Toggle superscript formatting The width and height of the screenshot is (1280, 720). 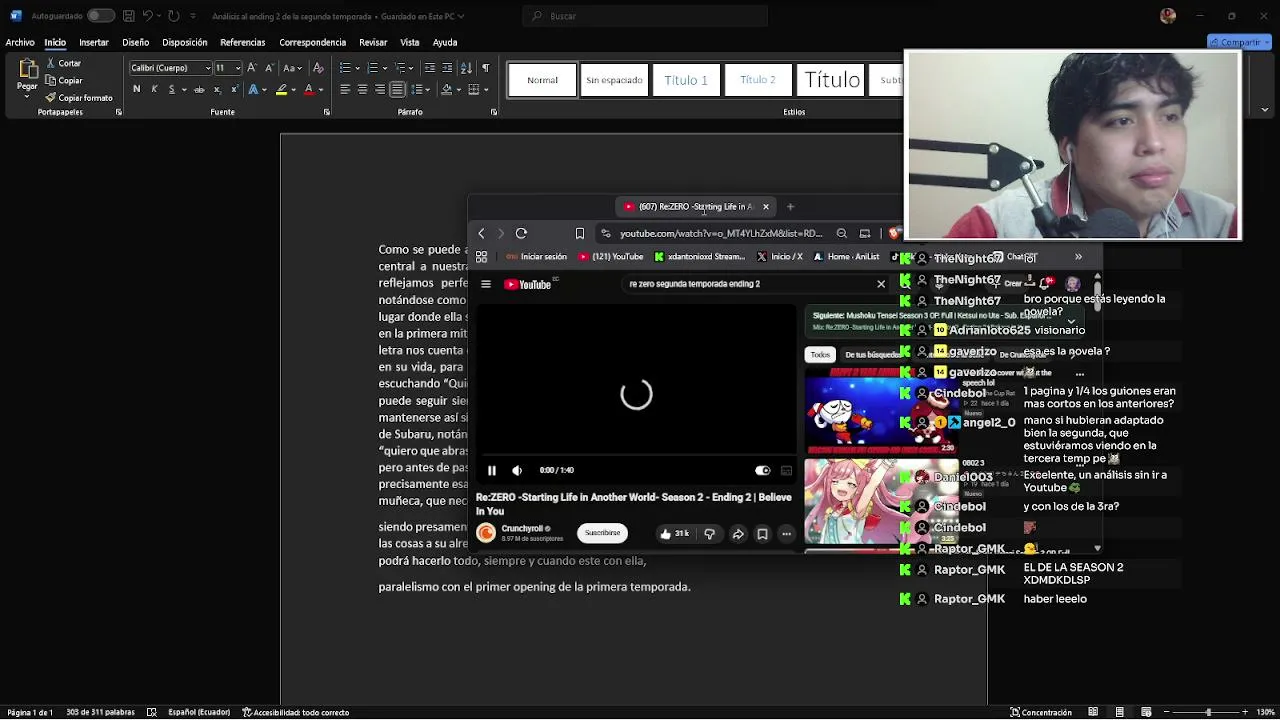(x=234, y=90)
